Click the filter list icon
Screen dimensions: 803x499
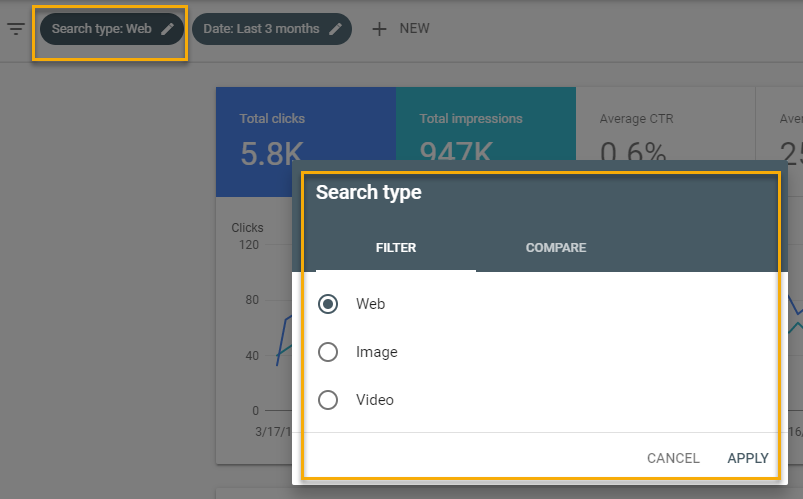pyautogui.click(x=15, y=29)
